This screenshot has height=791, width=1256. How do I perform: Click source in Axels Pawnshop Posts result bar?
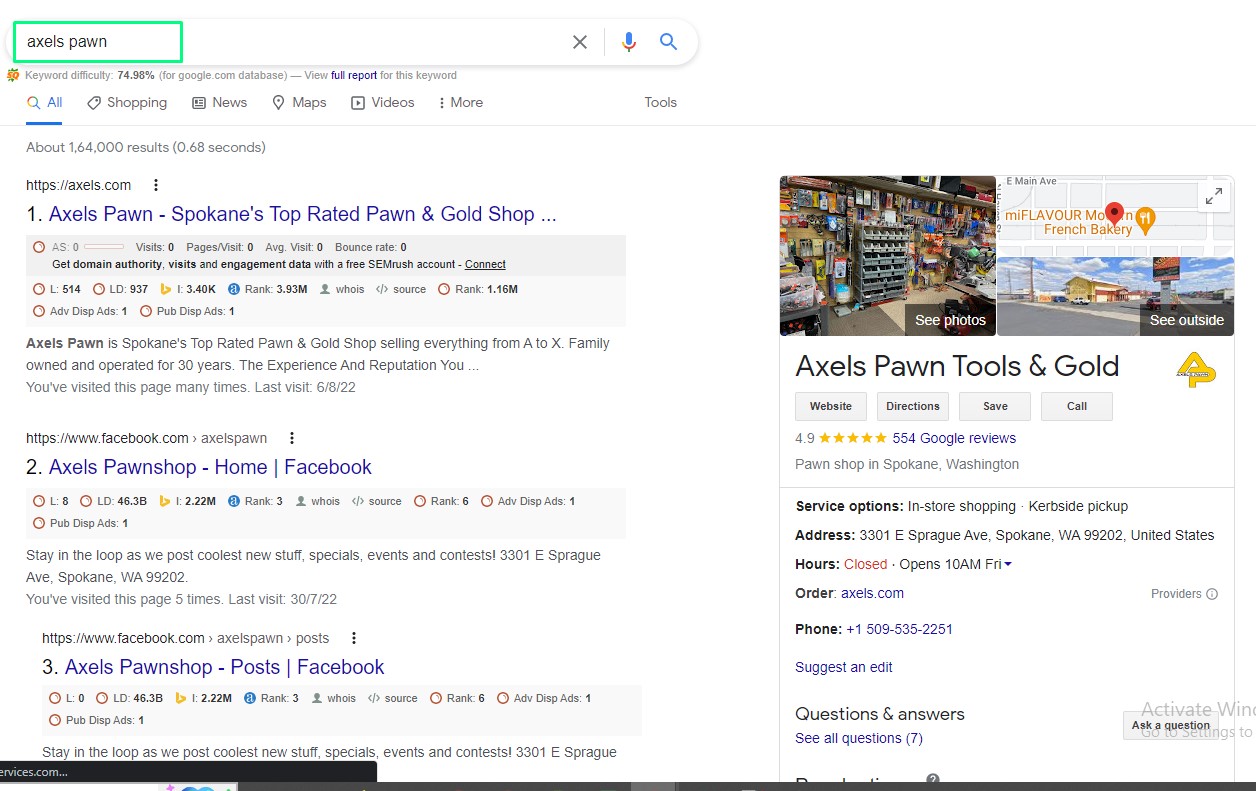click(x=393, y=698)
